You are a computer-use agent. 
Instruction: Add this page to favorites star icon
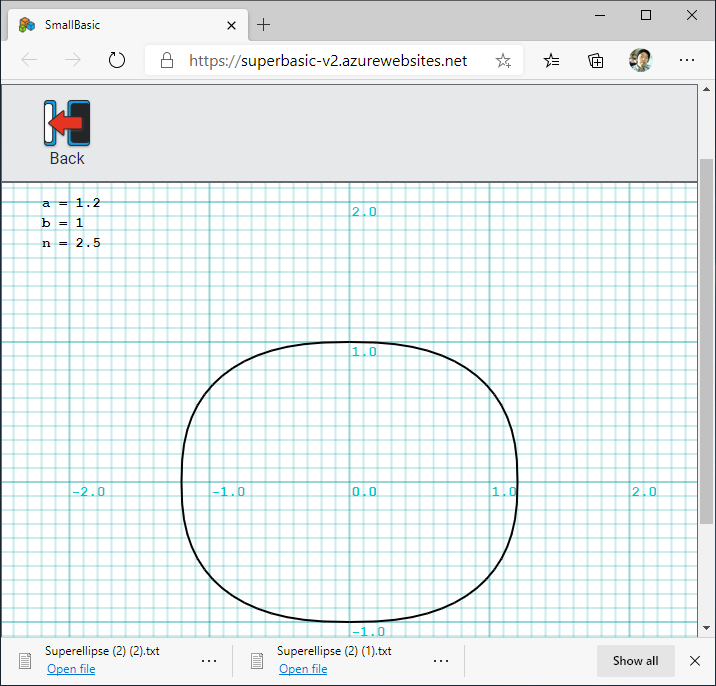(x=503, y=60)
